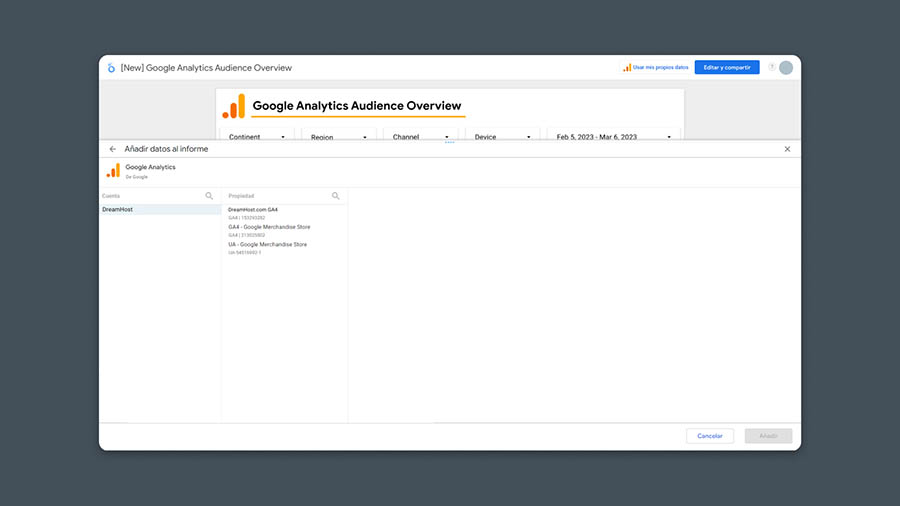Select the DreamHost account
This screenshot has width=900, height=506.
(x=160, y=209)
